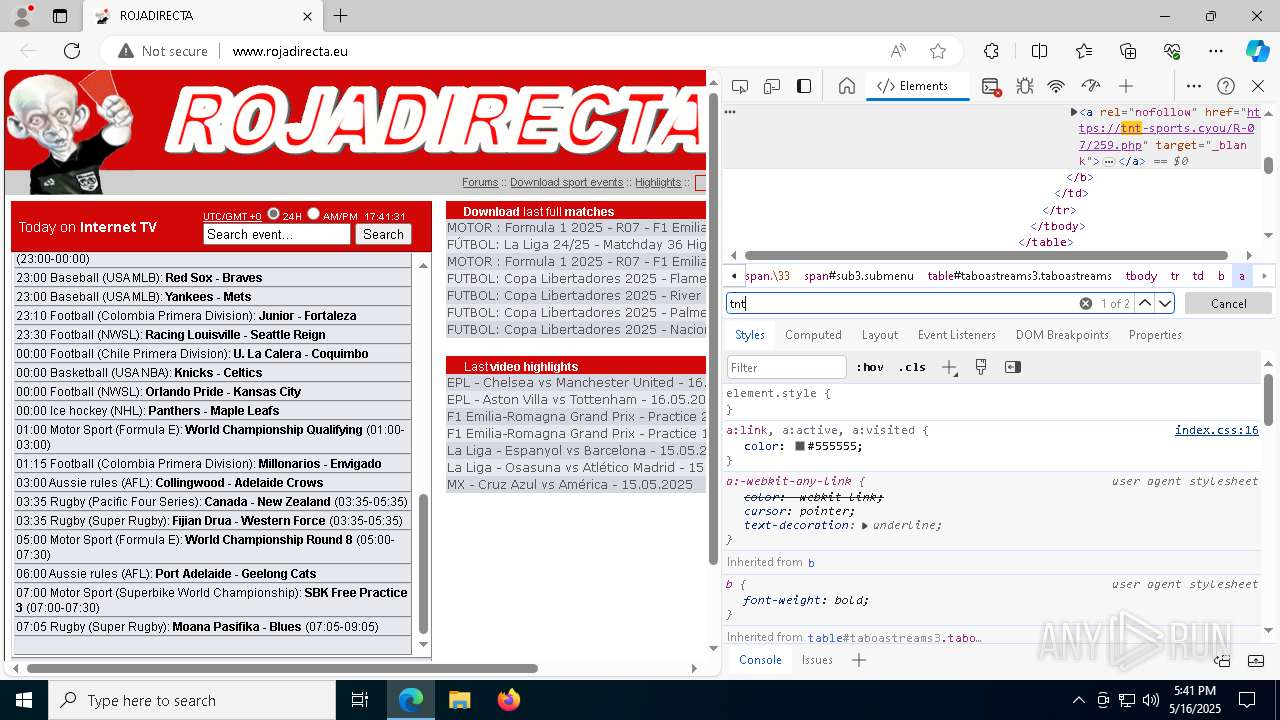The image size is (1280, 720).
Task: Open Chelsea vs Manchester United highlight
Action: pyautogui.click(x=576, y=382)
